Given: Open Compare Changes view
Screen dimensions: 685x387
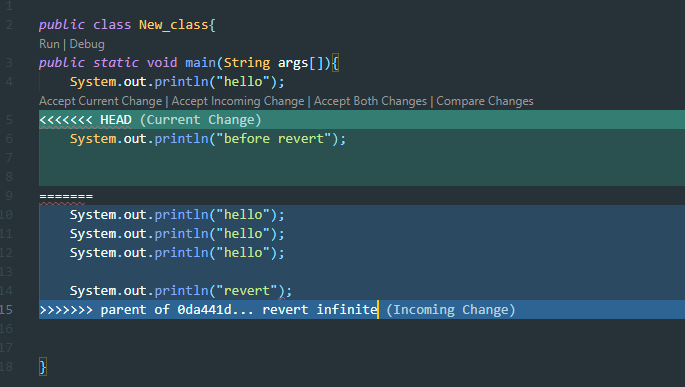Looking at the screenshot, I should [484, 101].
